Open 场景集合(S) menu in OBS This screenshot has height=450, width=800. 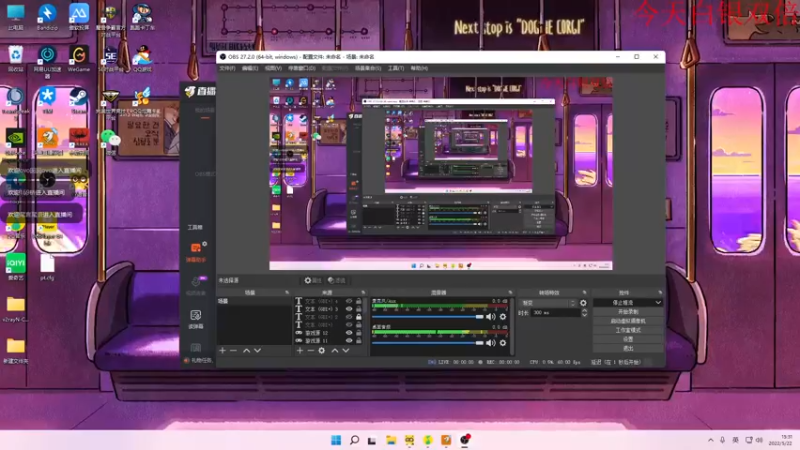368,68
